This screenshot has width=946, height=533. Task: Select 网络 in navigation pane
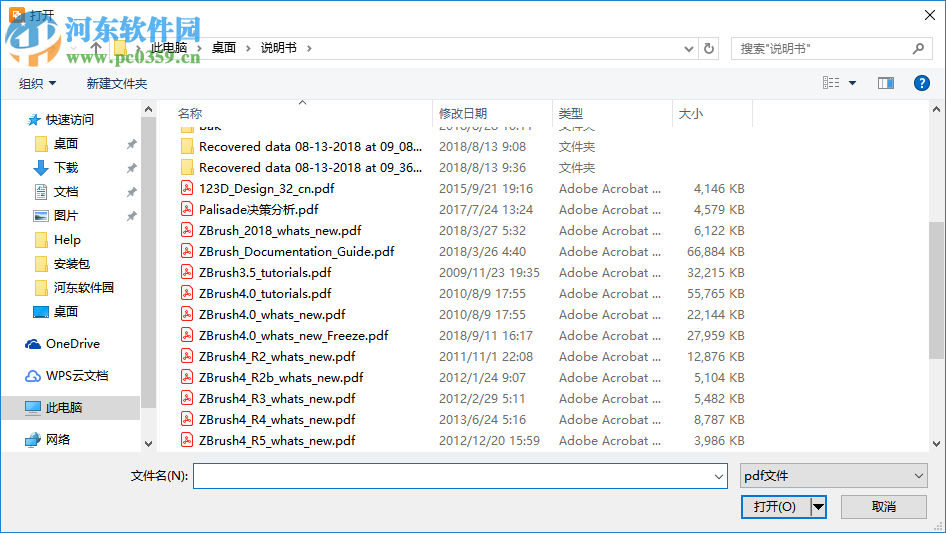(57, 439)
